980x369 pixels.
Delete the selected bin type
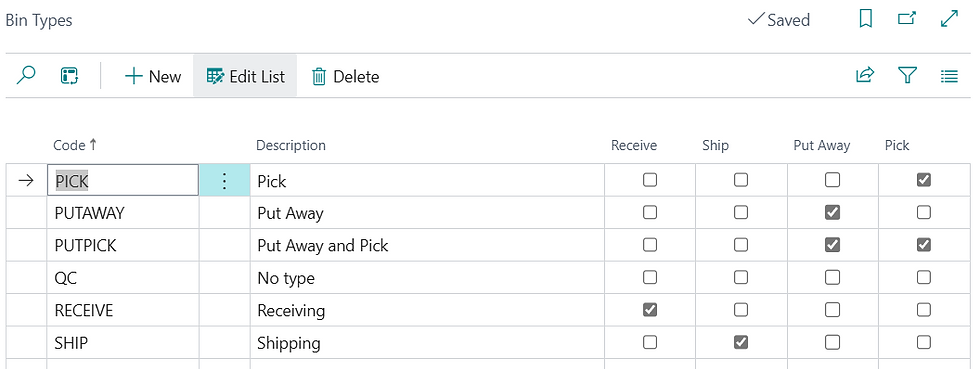[x=346, y=76]
